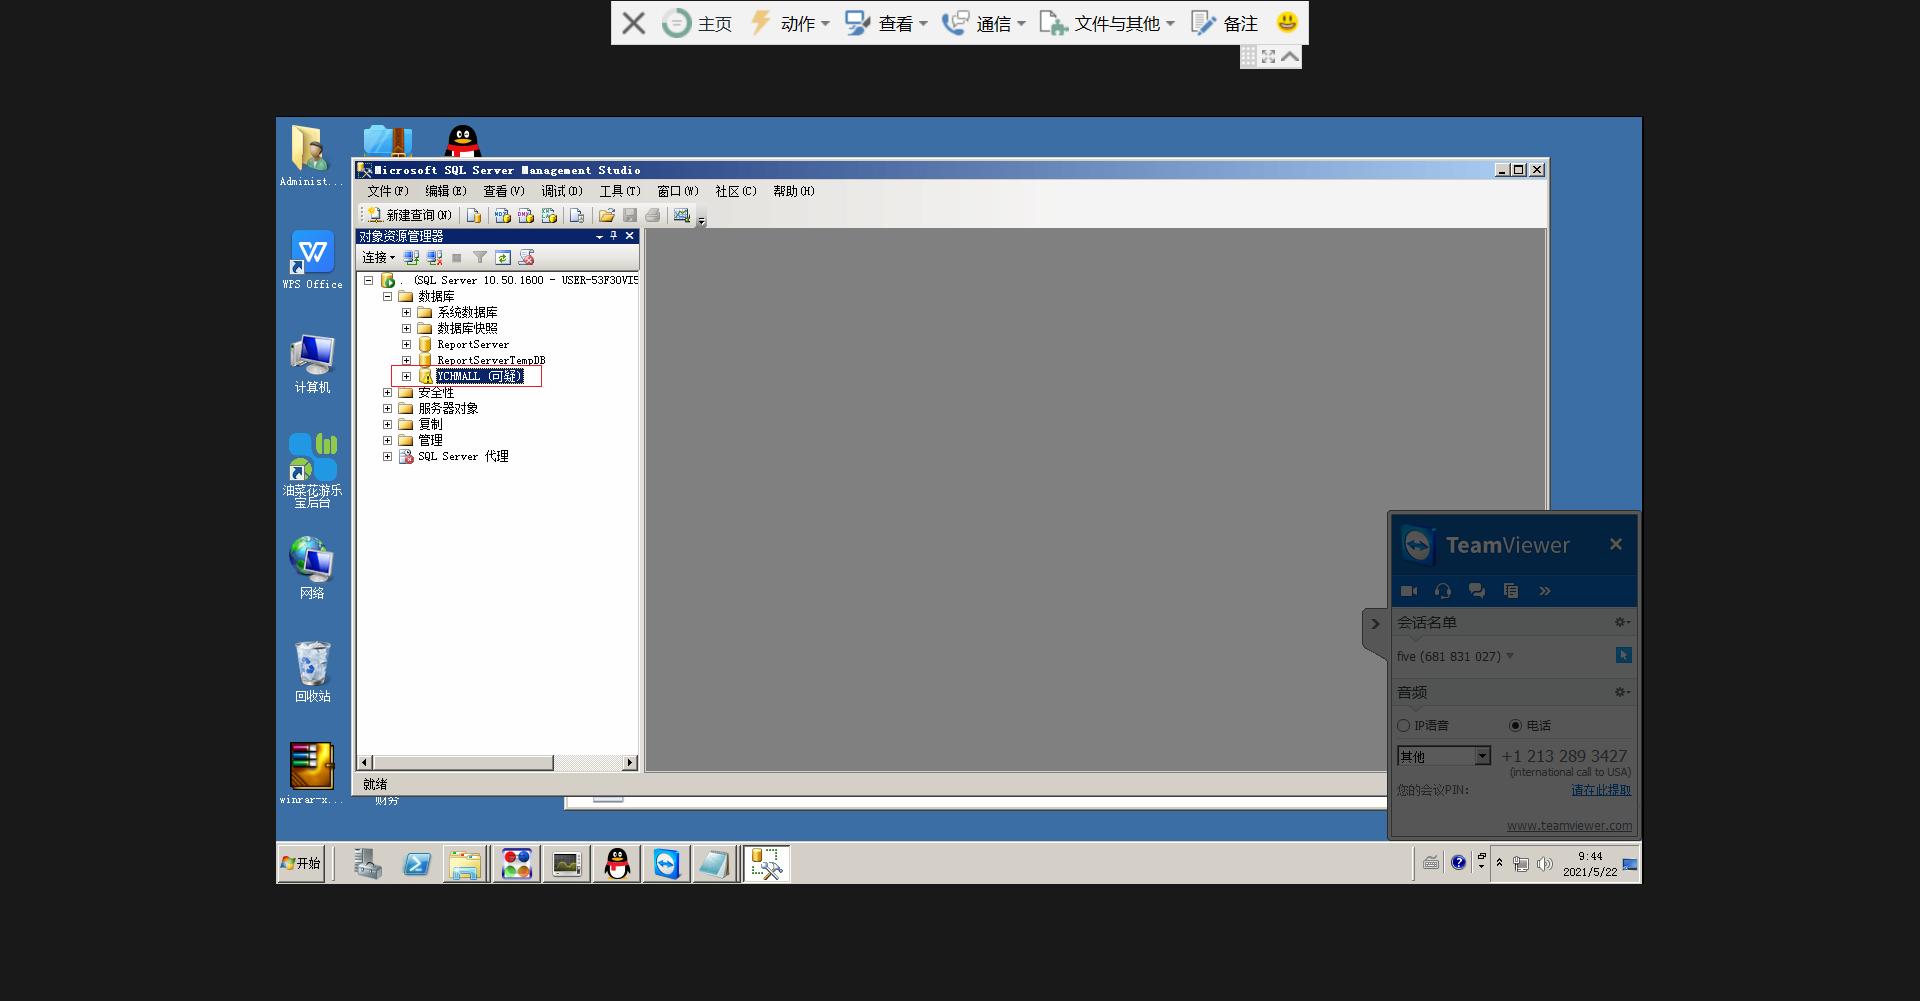Collapse the SQL Server root node

(x=368, y=281)
